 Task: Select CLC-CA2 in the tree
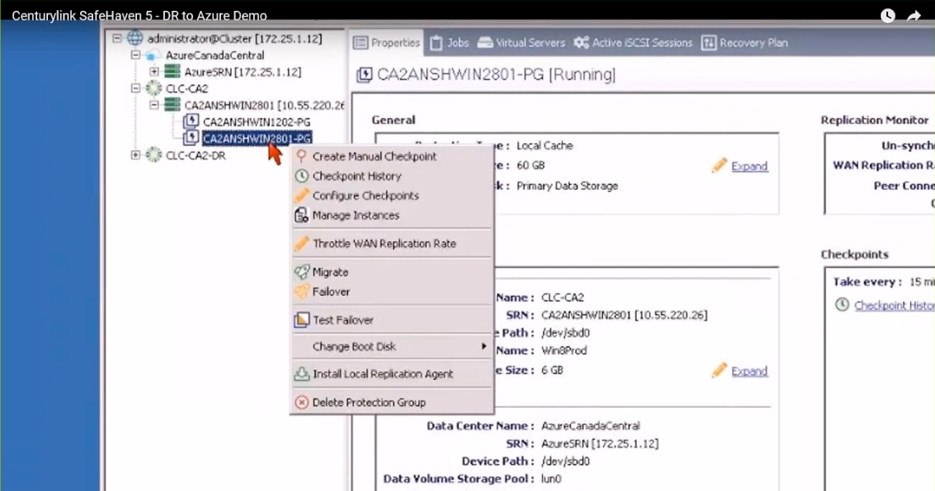187,89
